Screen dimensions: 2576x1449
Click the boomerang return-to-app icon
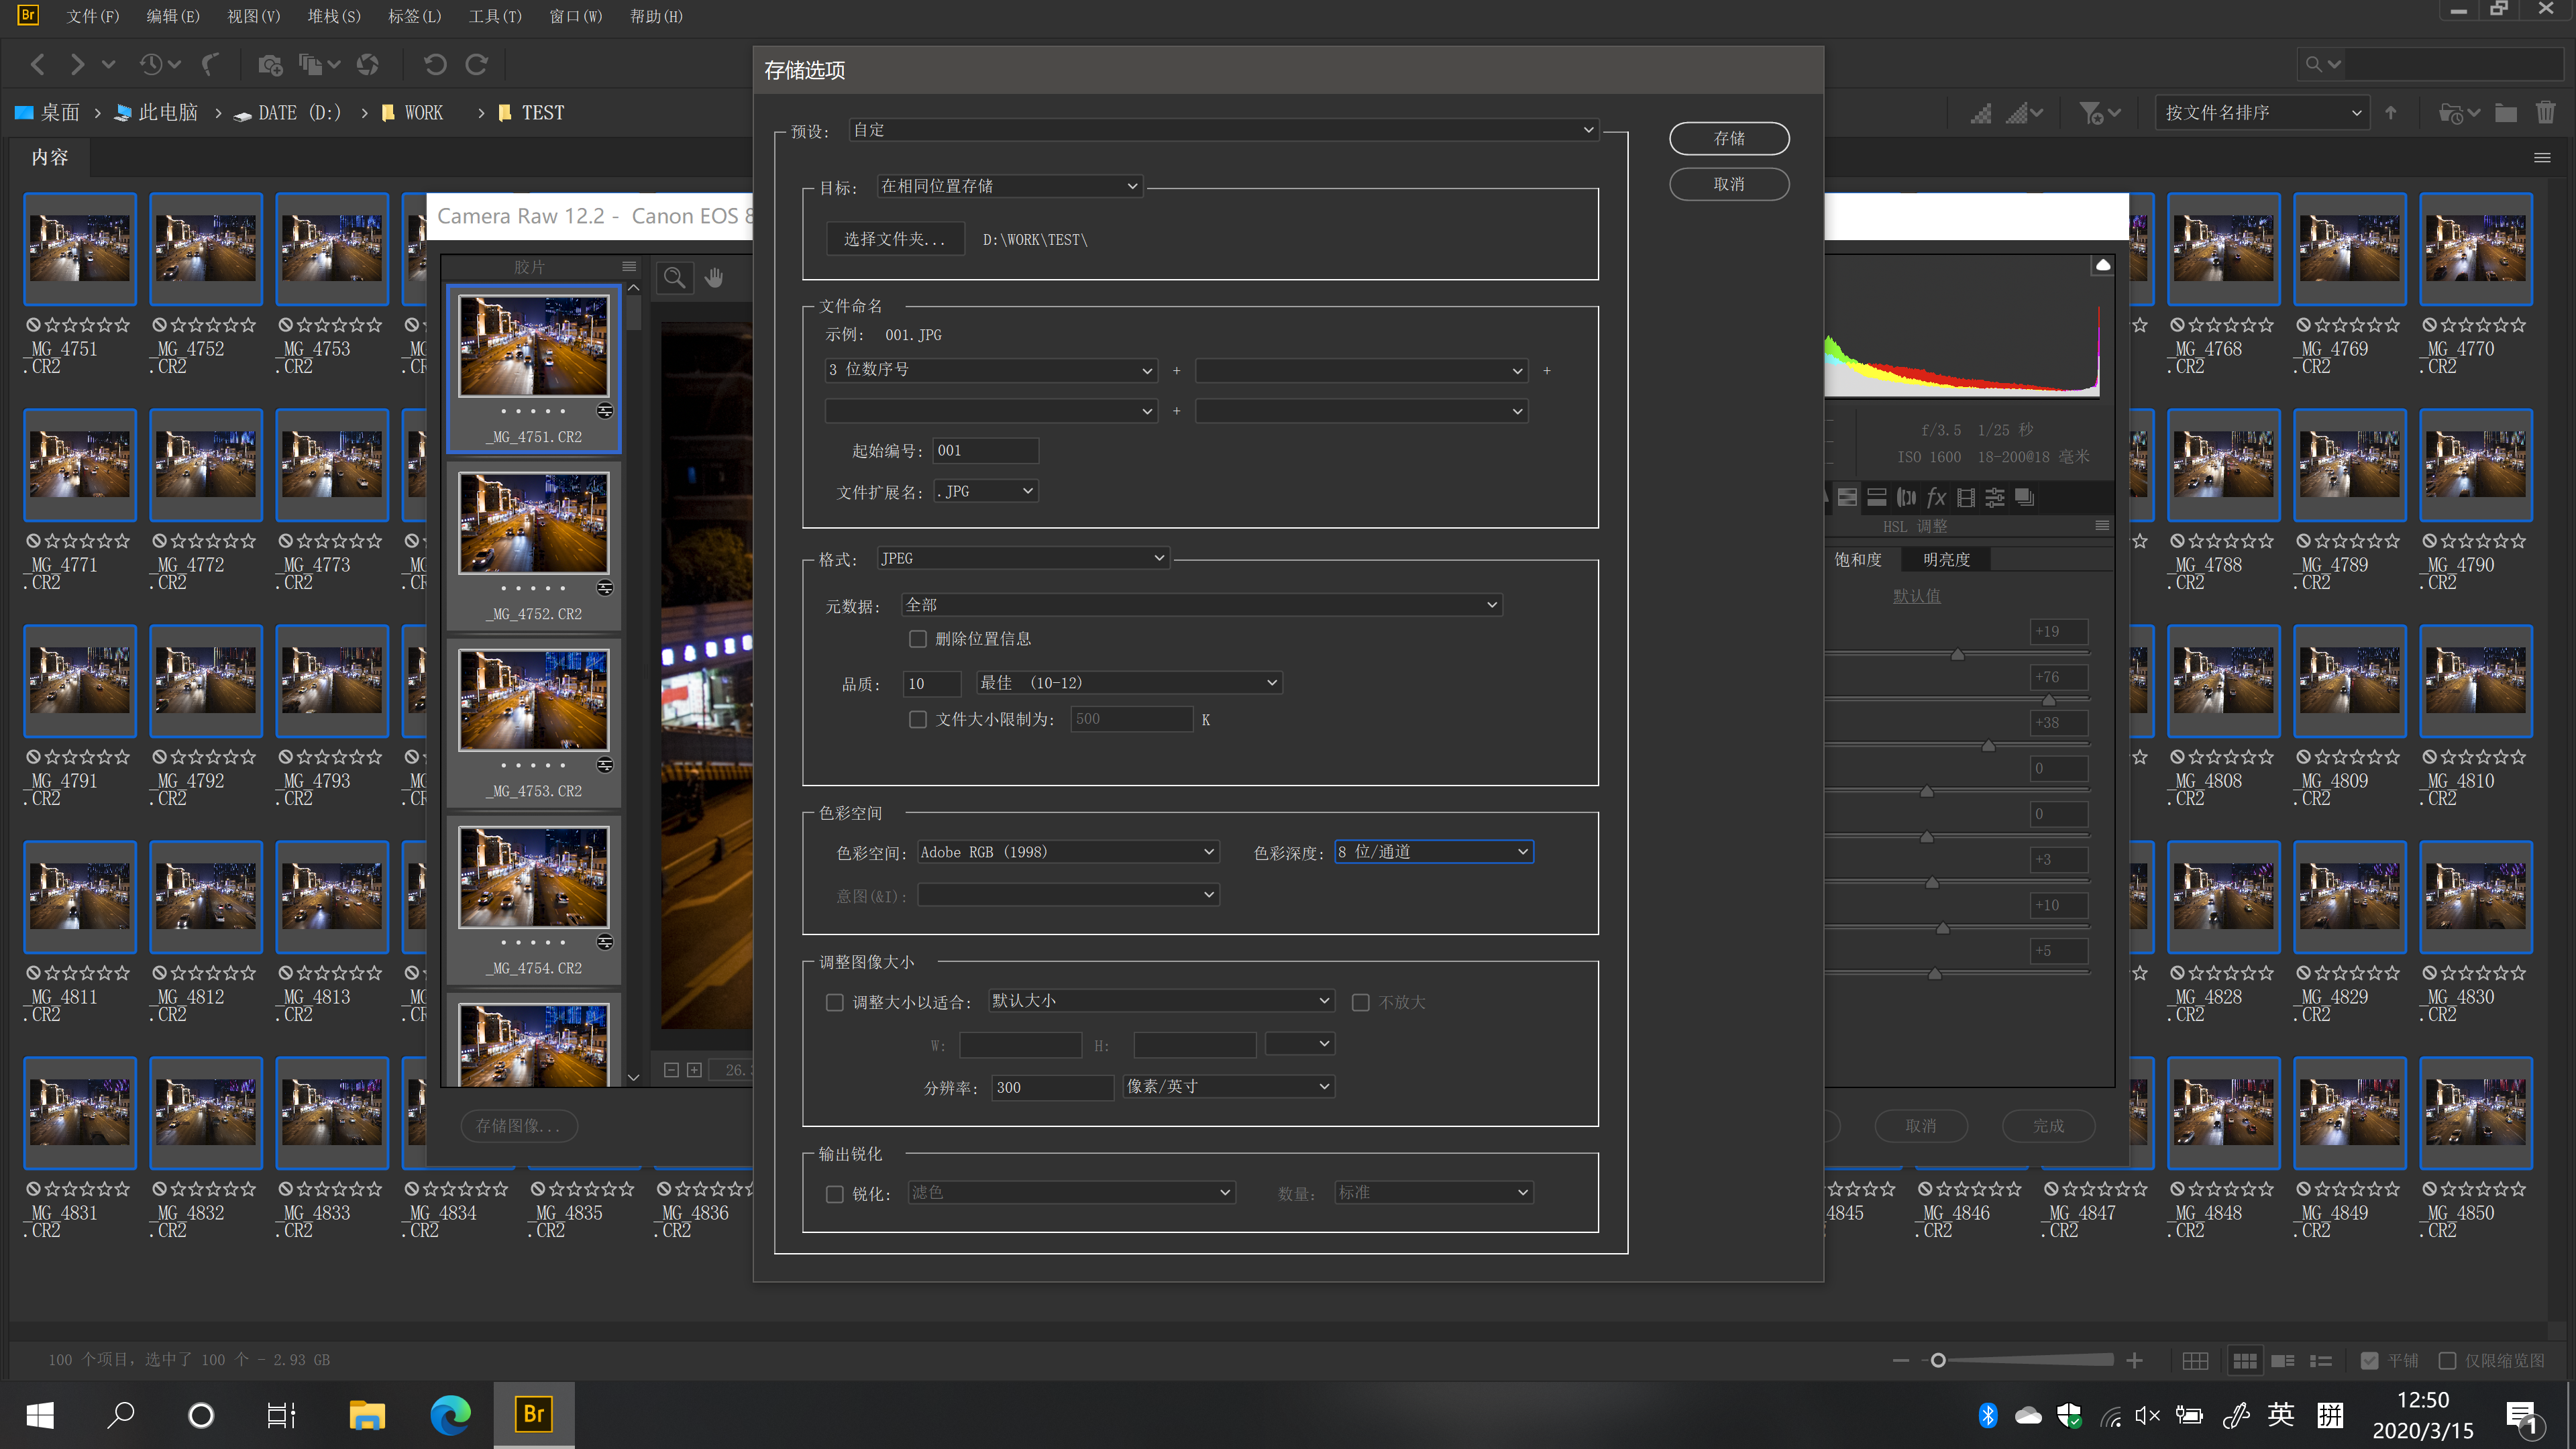coord(210,65)
